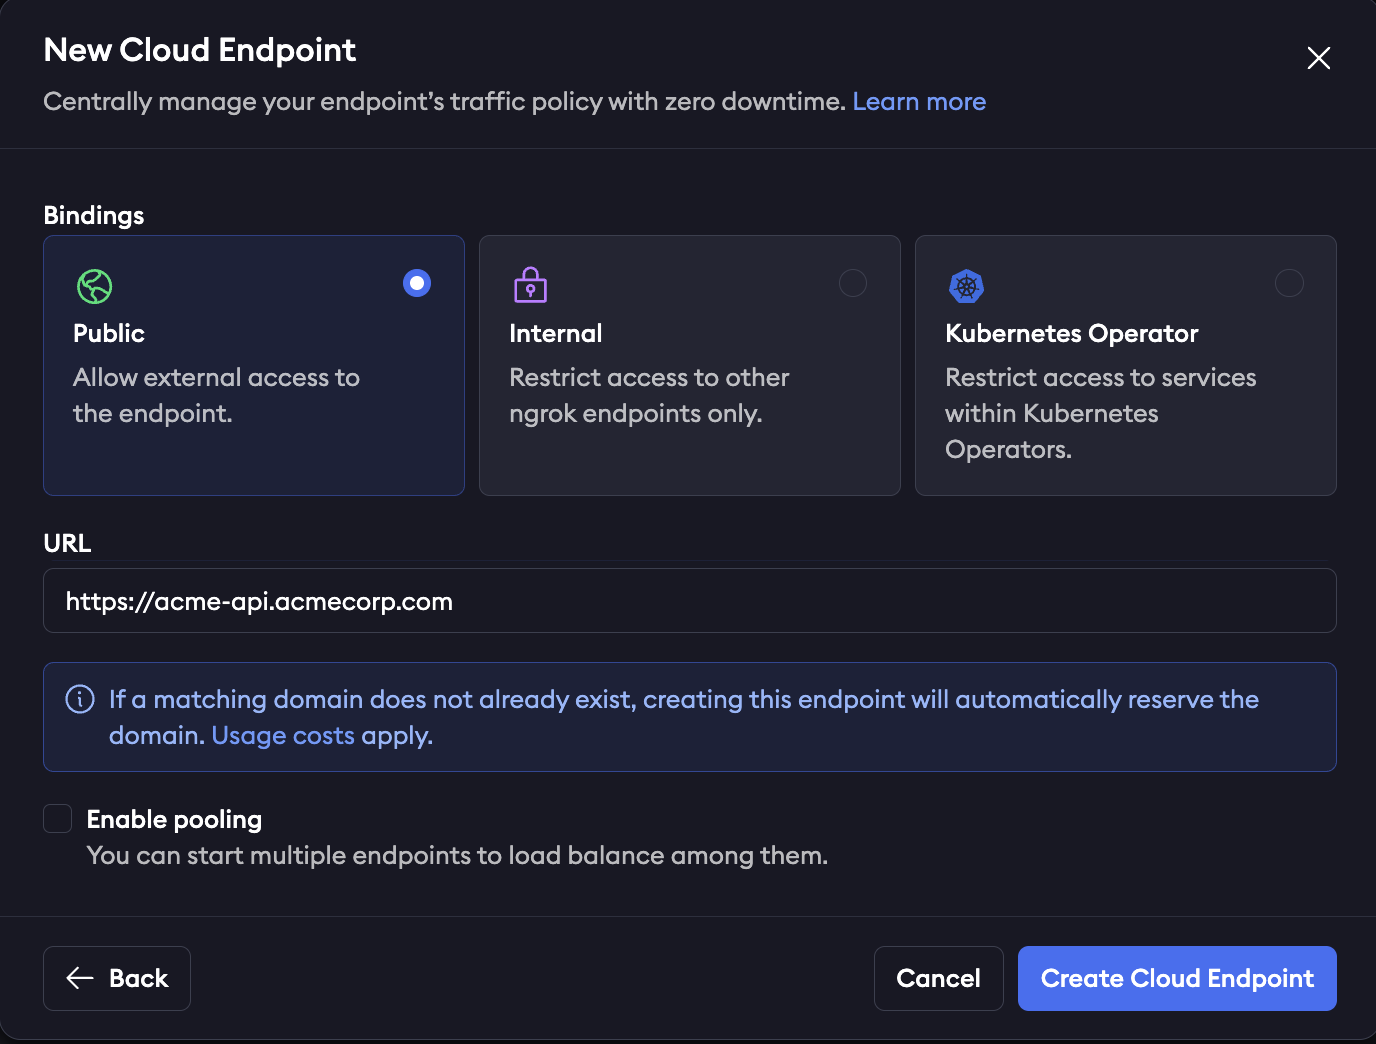Screen dimensions: 1376x1044
Task: Click the padlock icon on Internal binding
Action: click(x=530, y=286)
